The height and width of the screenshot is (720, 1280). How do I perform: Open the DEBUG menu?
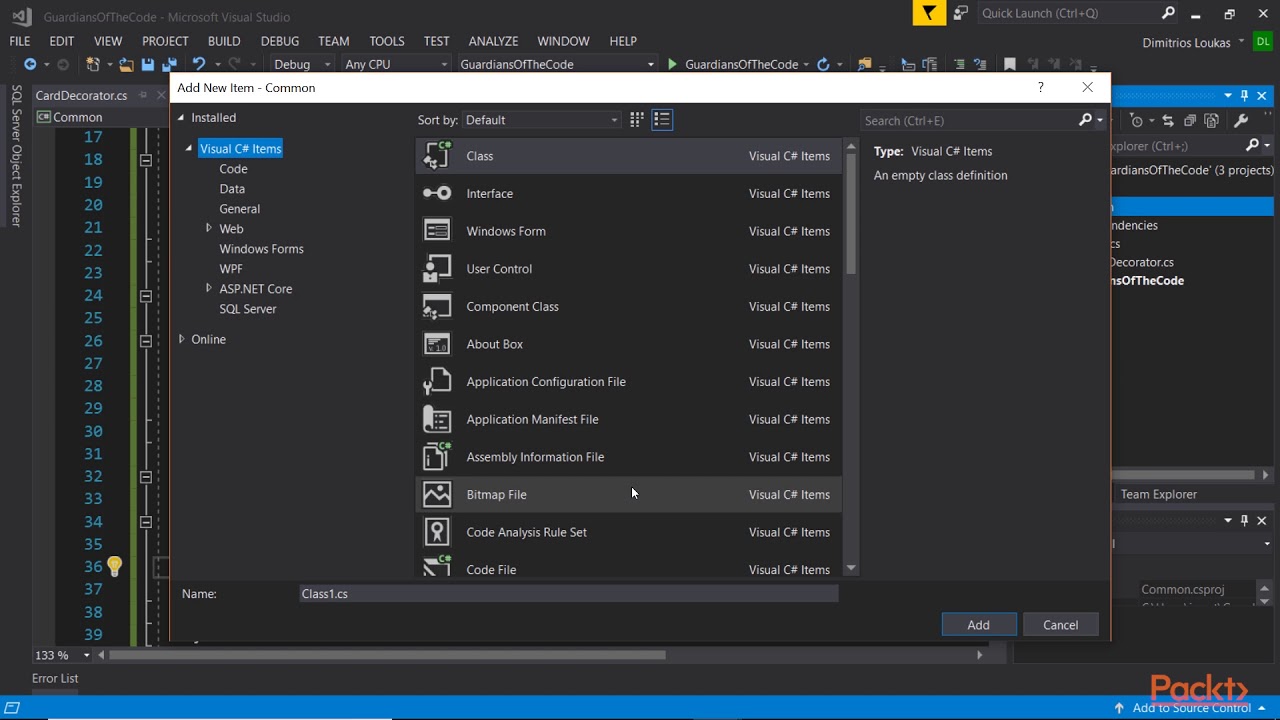pos(280,41)
